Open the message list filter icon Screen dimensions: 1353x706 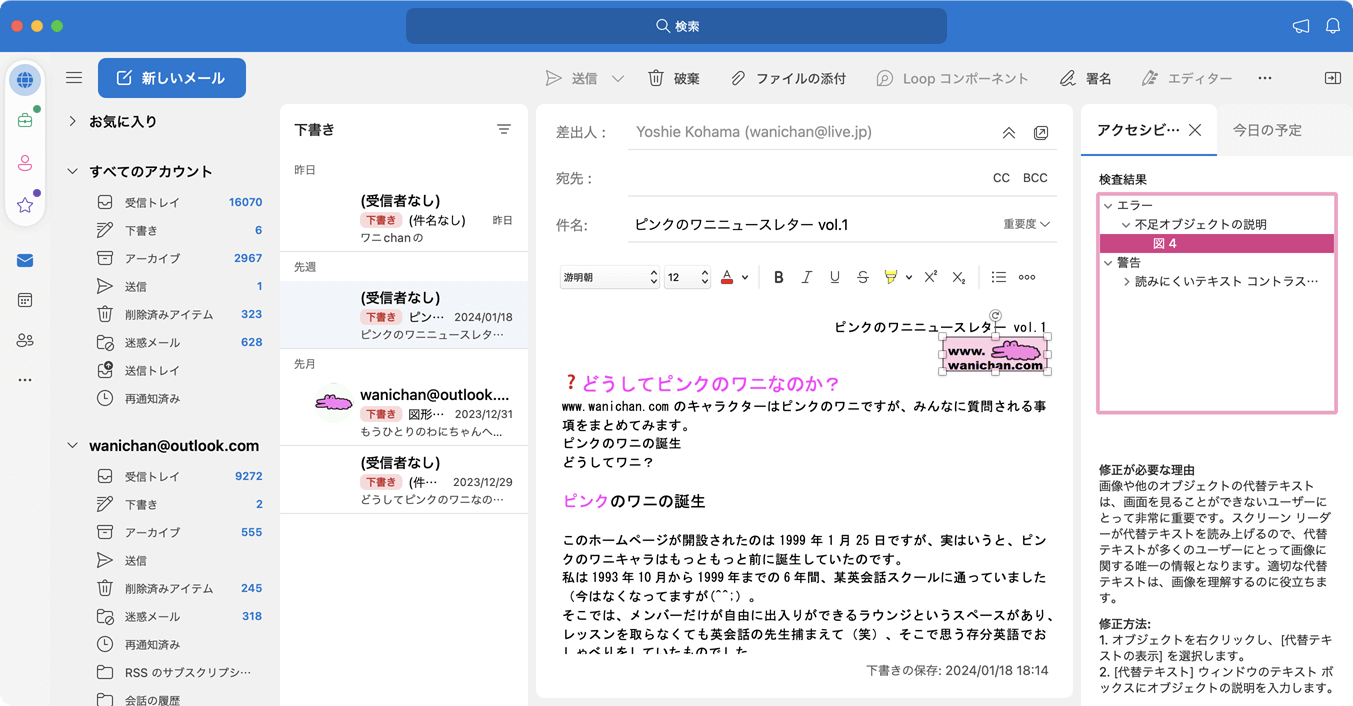pos(504,129)
